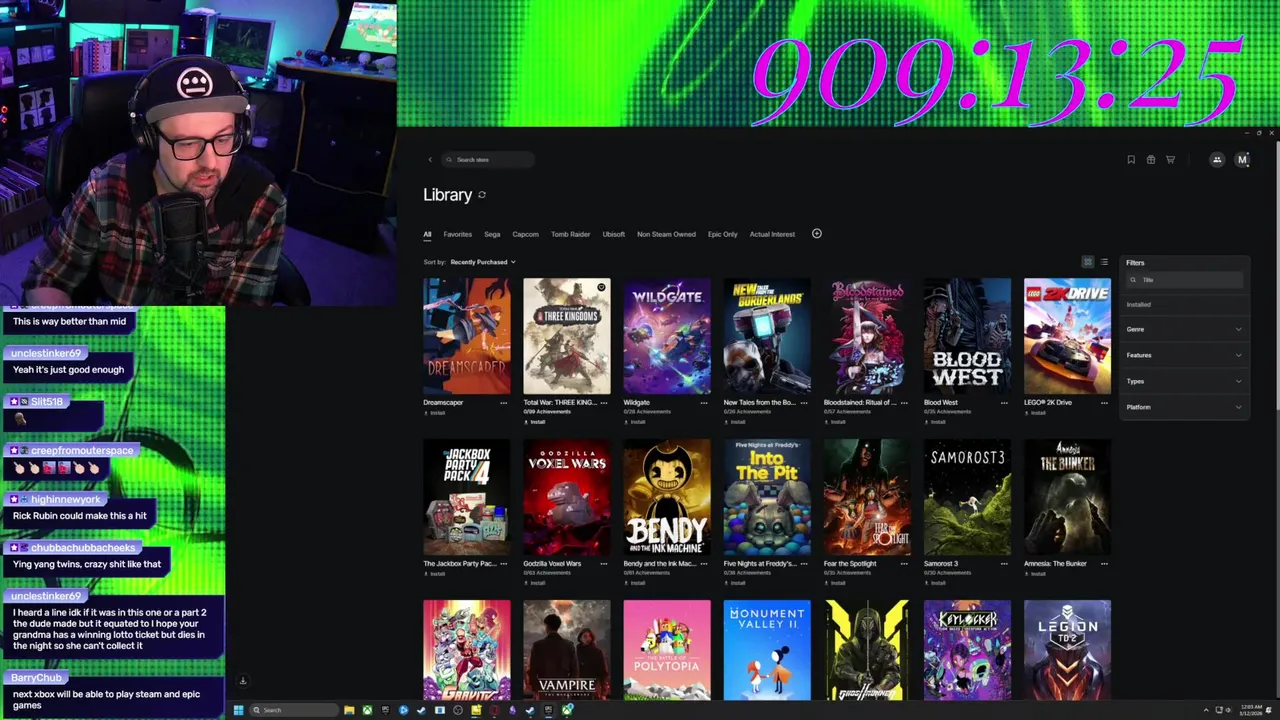Click Install under Blood West

point(935,422)
